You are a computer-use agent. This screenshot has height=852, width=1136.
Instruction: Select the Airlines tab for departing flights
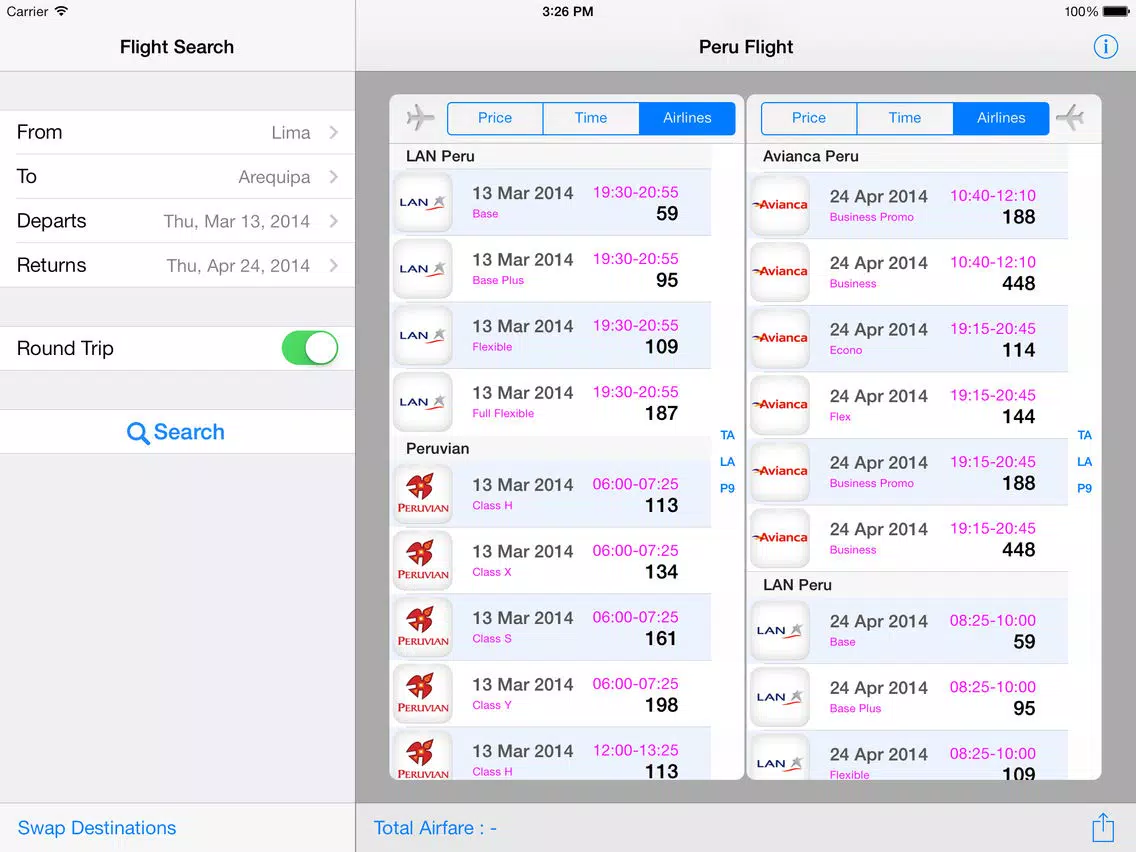click(687, 118)
